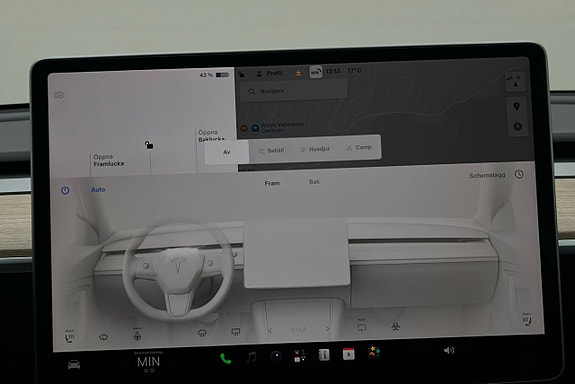Image resolution: width=575 pixels, height=384 pixels.
Task: Tap the climate power button
Action: tap(65, 190)
